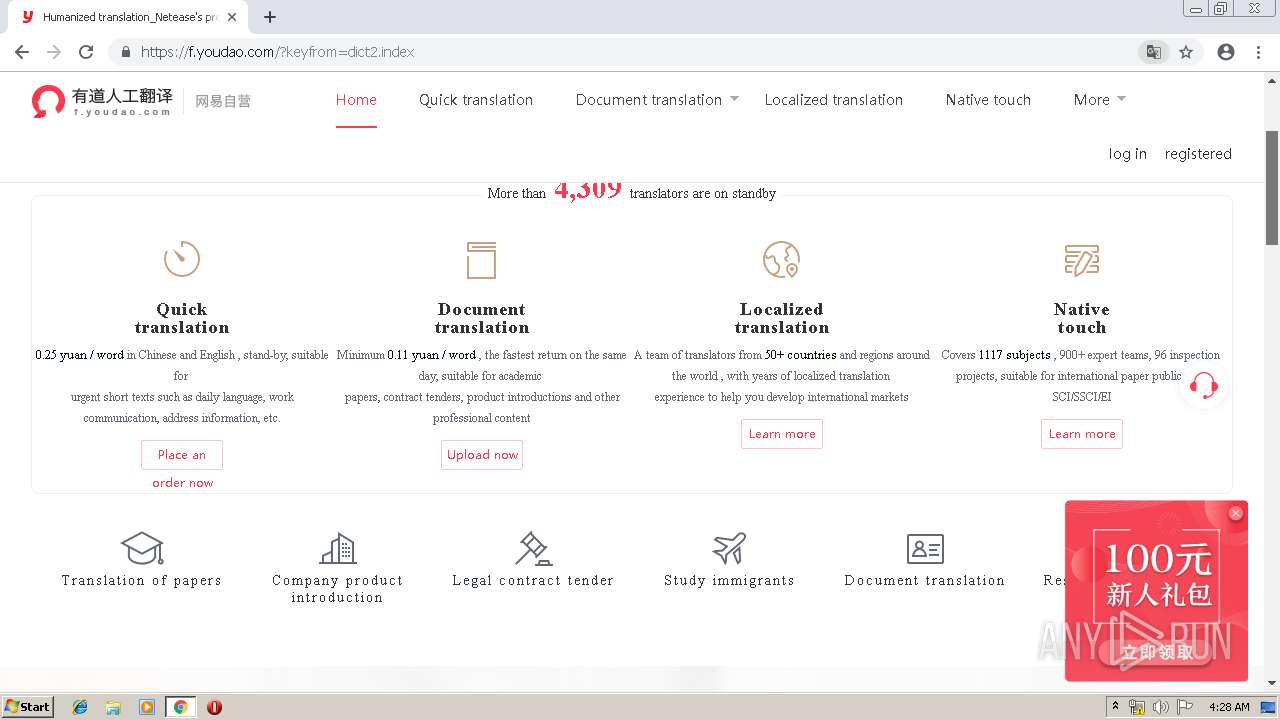Open a new browser tab
This screenshot has width=1280, height=720.
[x=270, y=17]
